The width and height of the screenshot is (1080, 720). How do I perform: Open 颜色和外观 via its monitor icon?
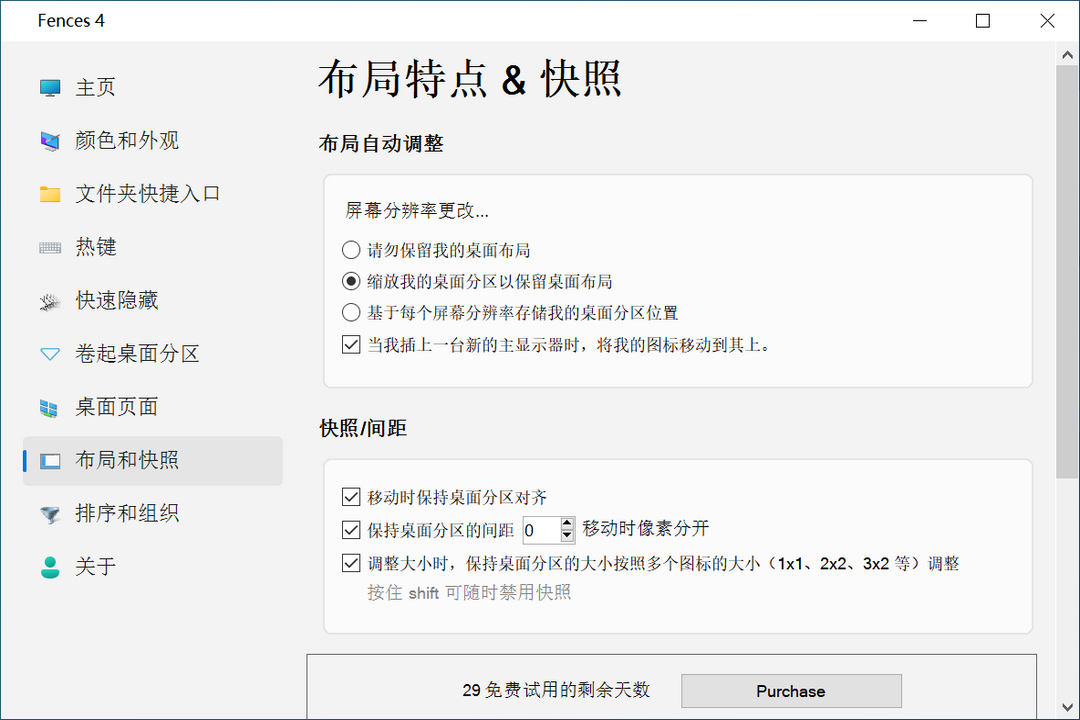(x=49, y=140)
